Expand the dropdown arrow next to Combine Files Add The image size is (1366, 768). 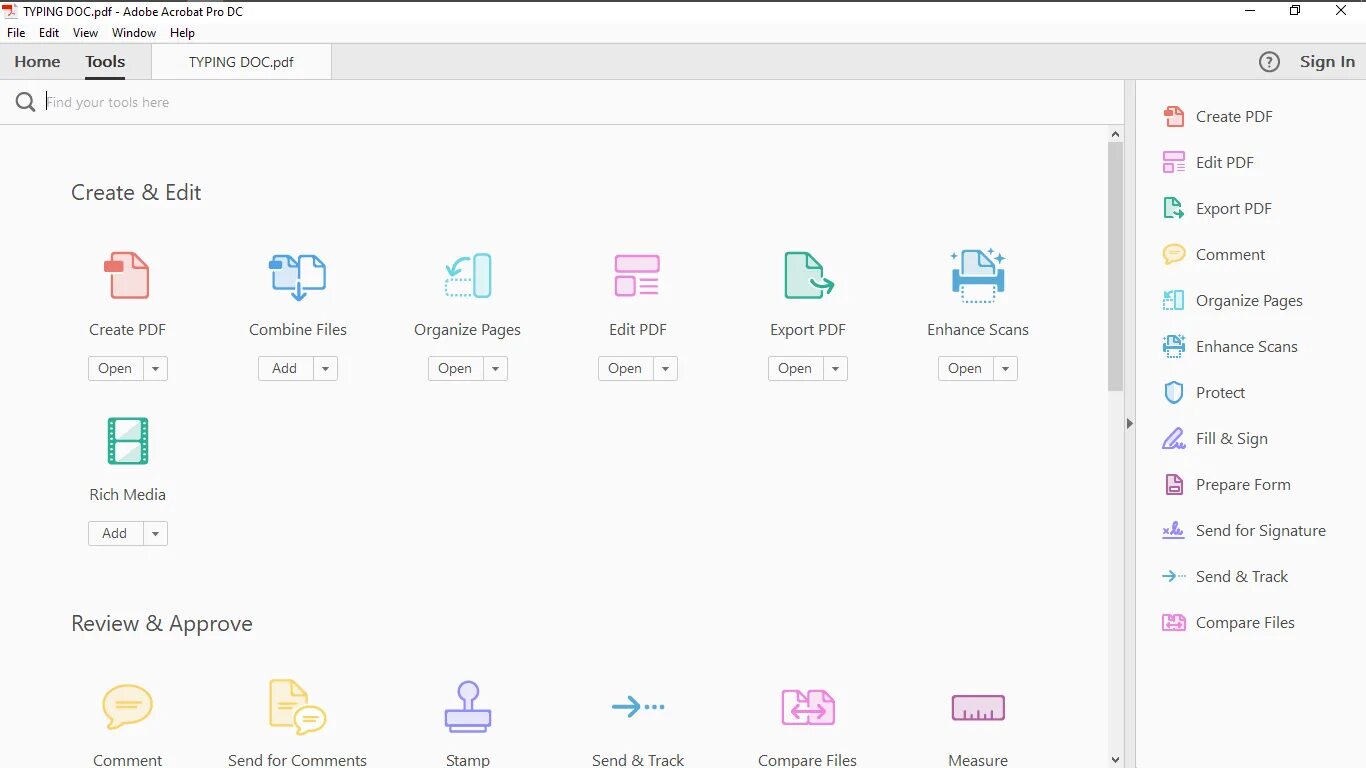tap(325, 369)
